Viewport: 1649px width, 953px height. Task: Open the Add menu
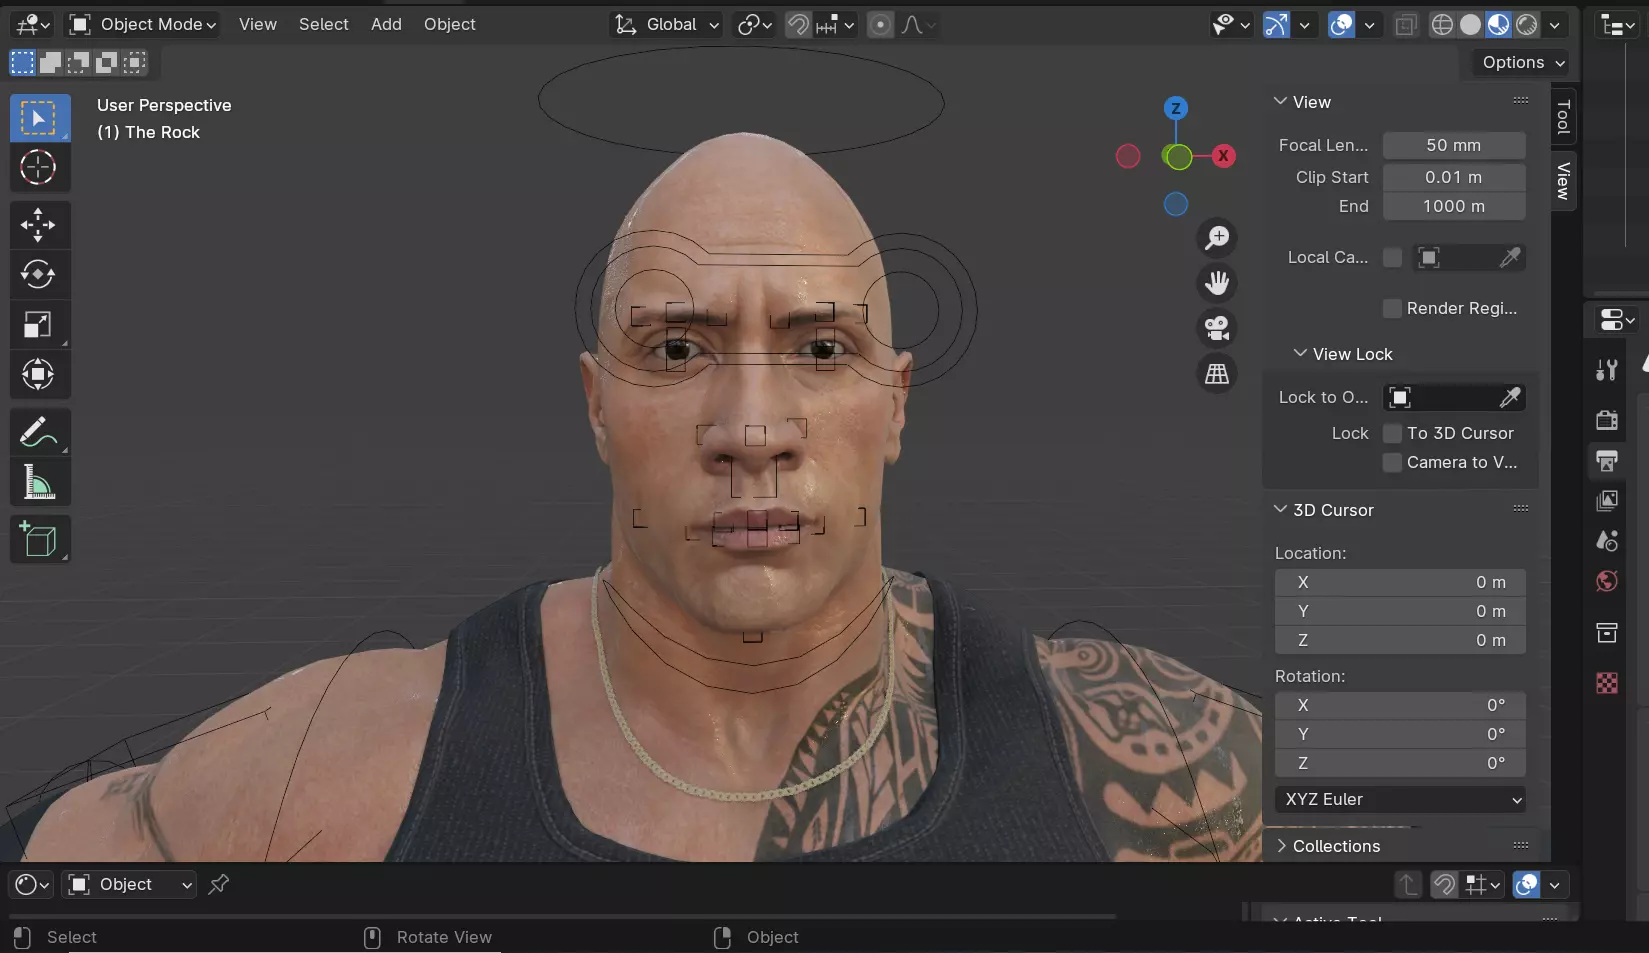point(386,24)
